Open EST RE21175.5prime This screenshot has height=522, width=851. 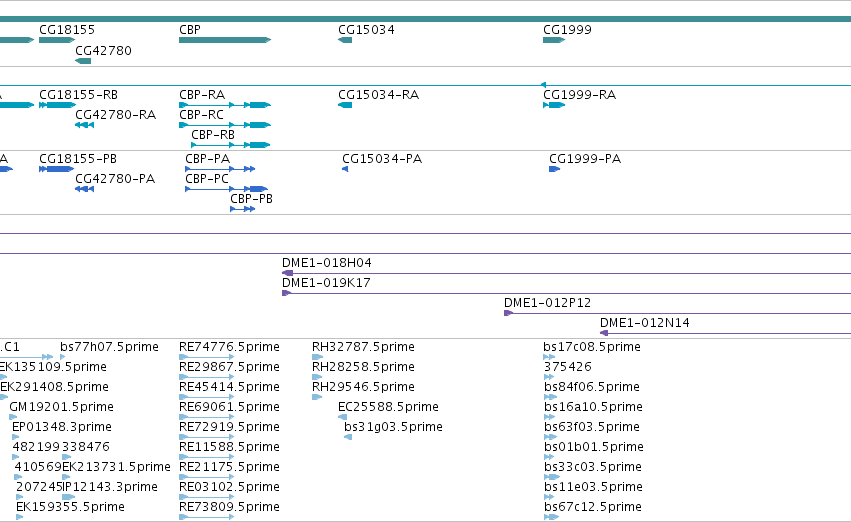coord(229,467)
